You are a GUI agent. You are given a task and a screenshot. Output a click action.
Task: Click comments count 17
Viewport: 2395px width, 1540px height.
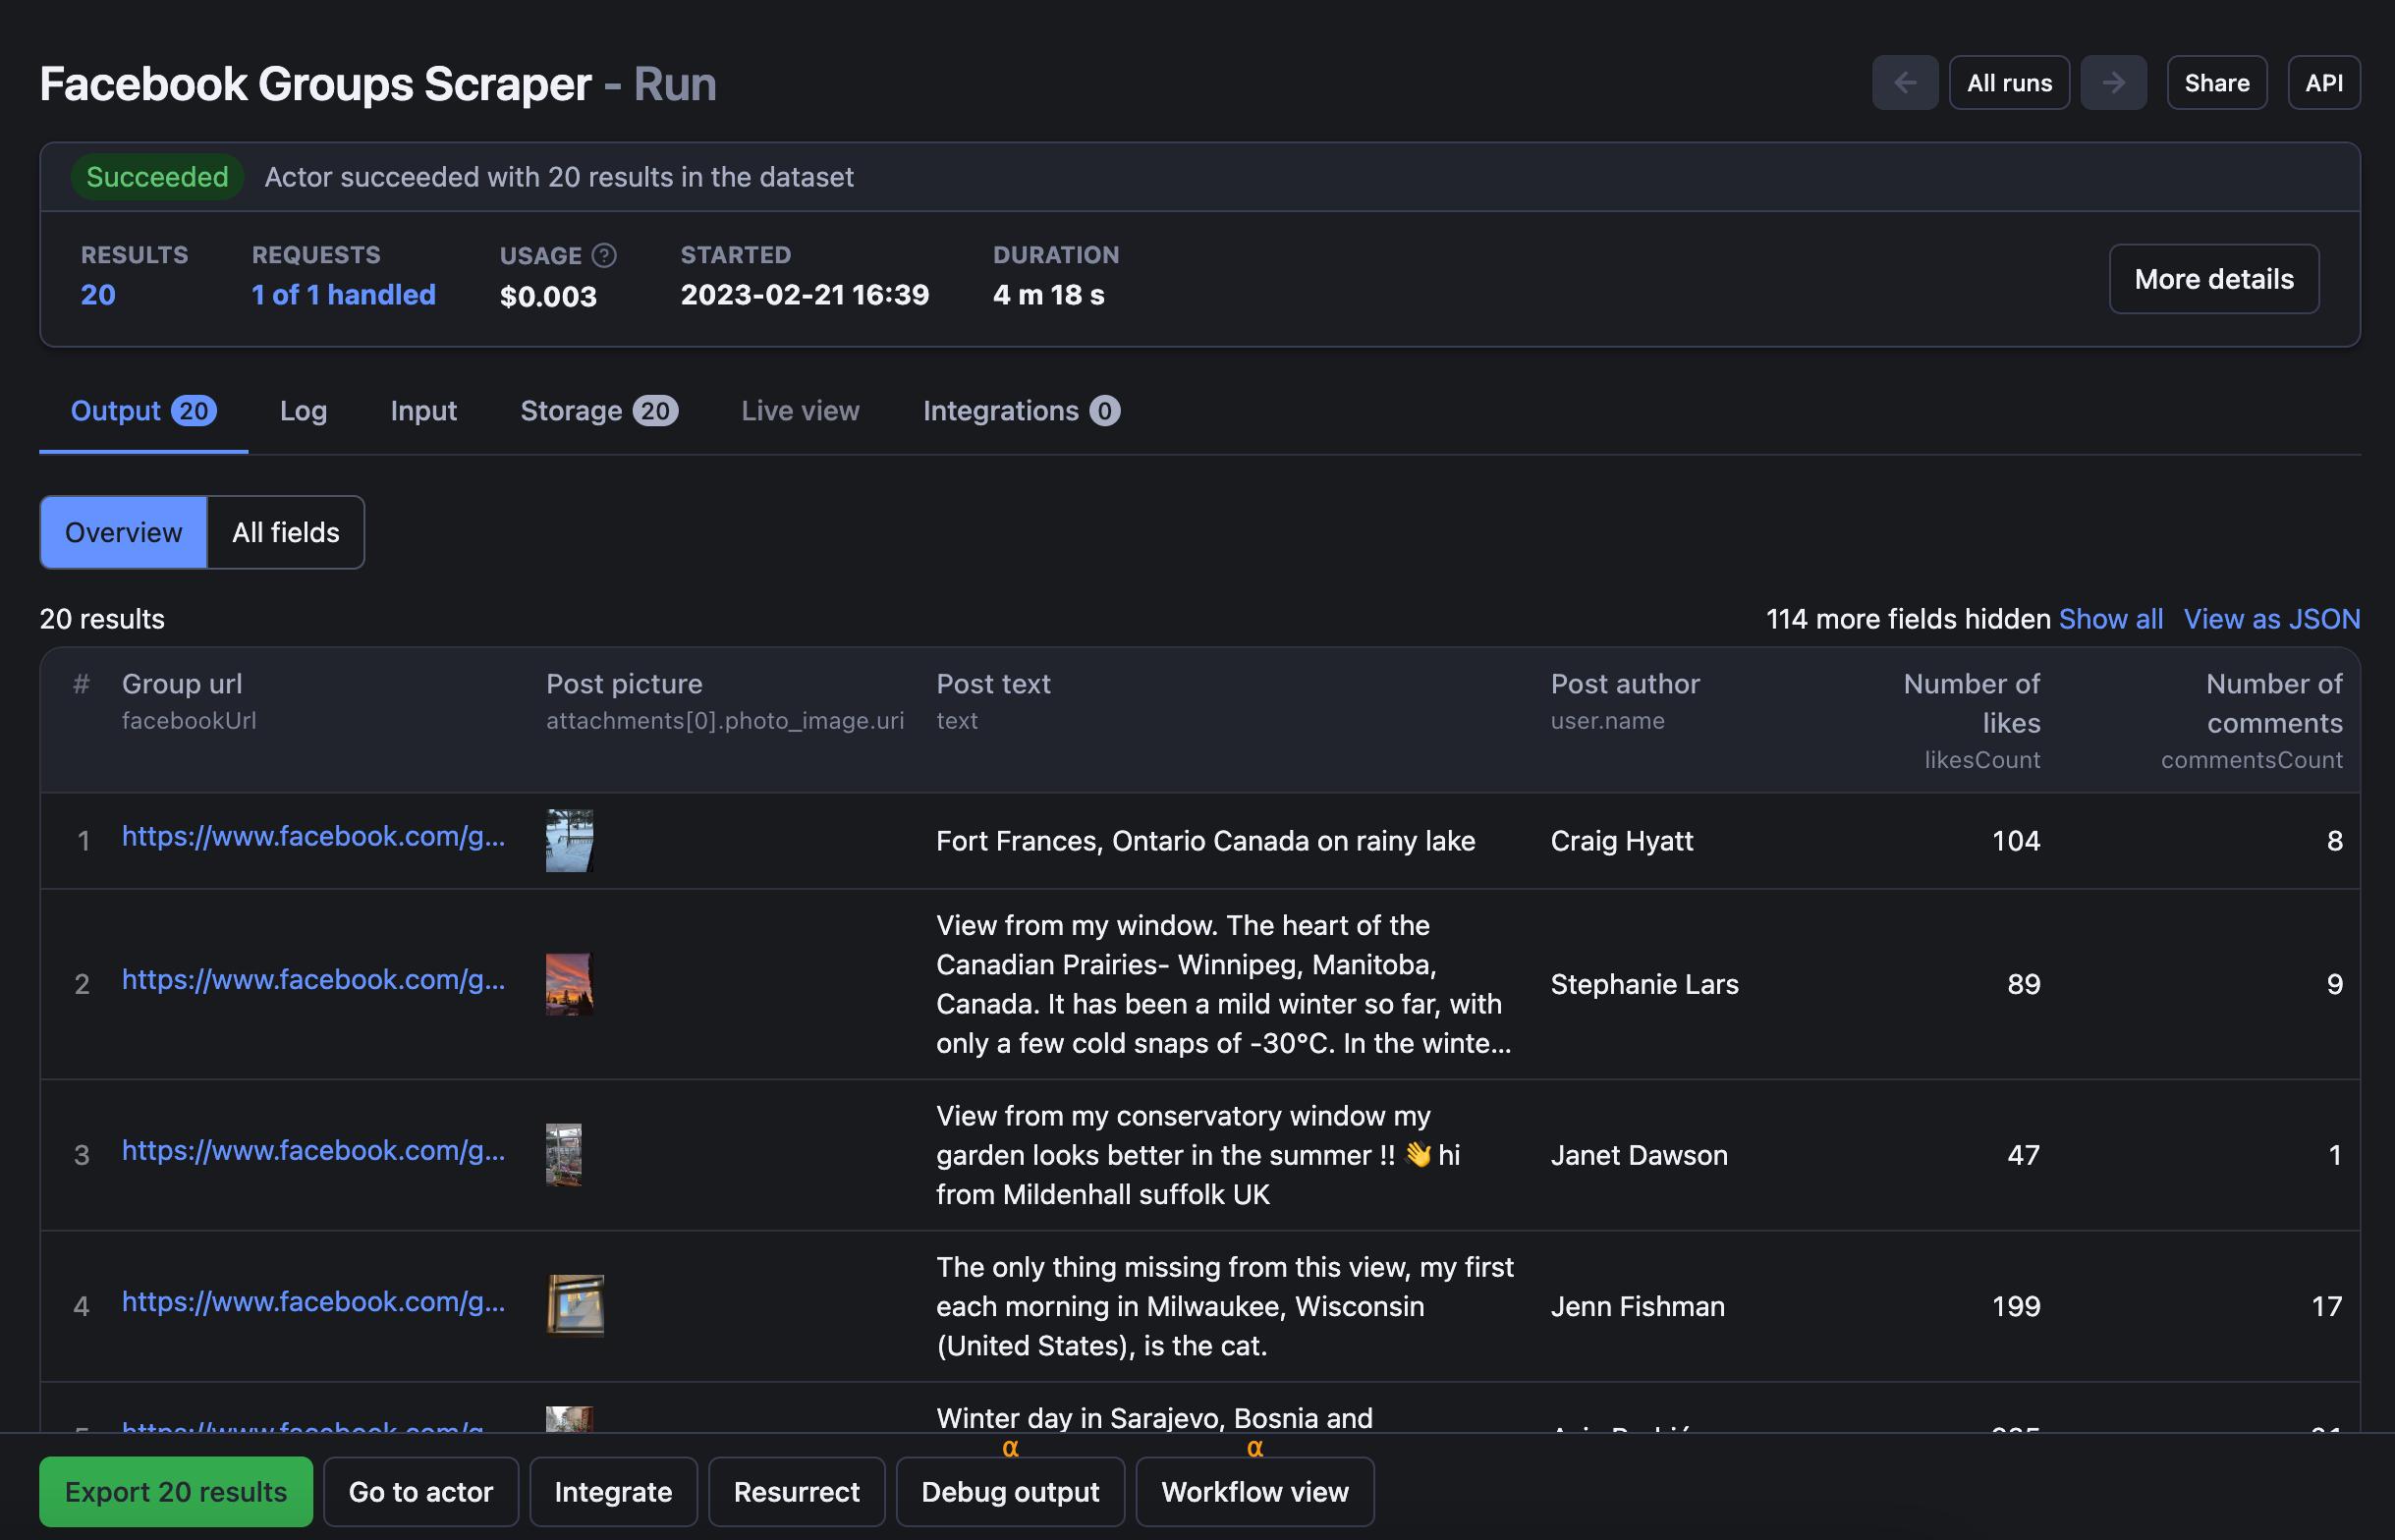[2327, 1306]
